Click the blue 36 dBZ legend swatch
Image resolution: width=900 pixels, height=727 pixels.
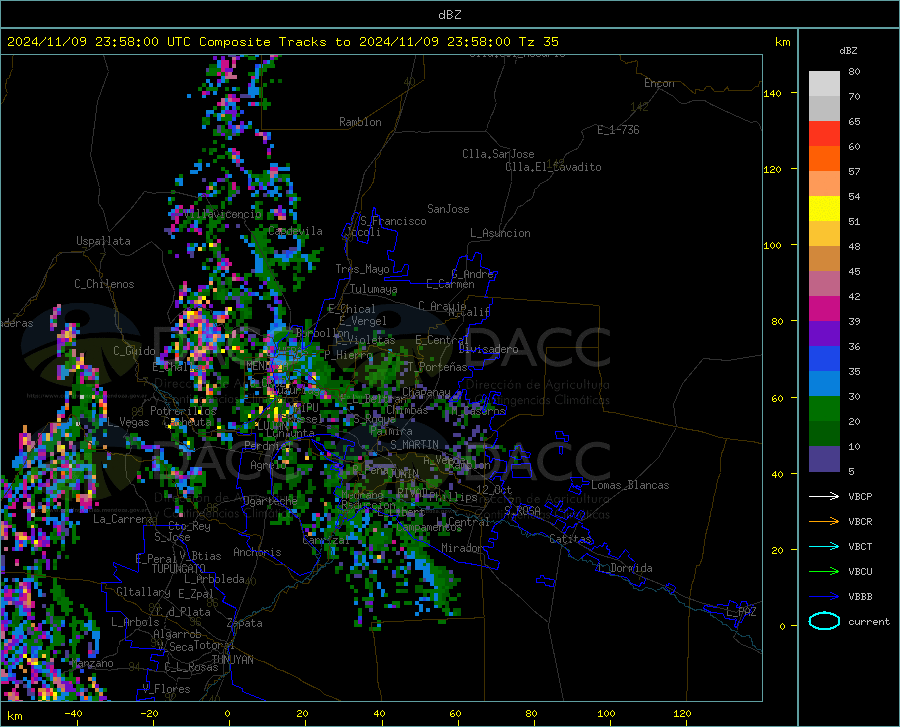tap(824, 358)
